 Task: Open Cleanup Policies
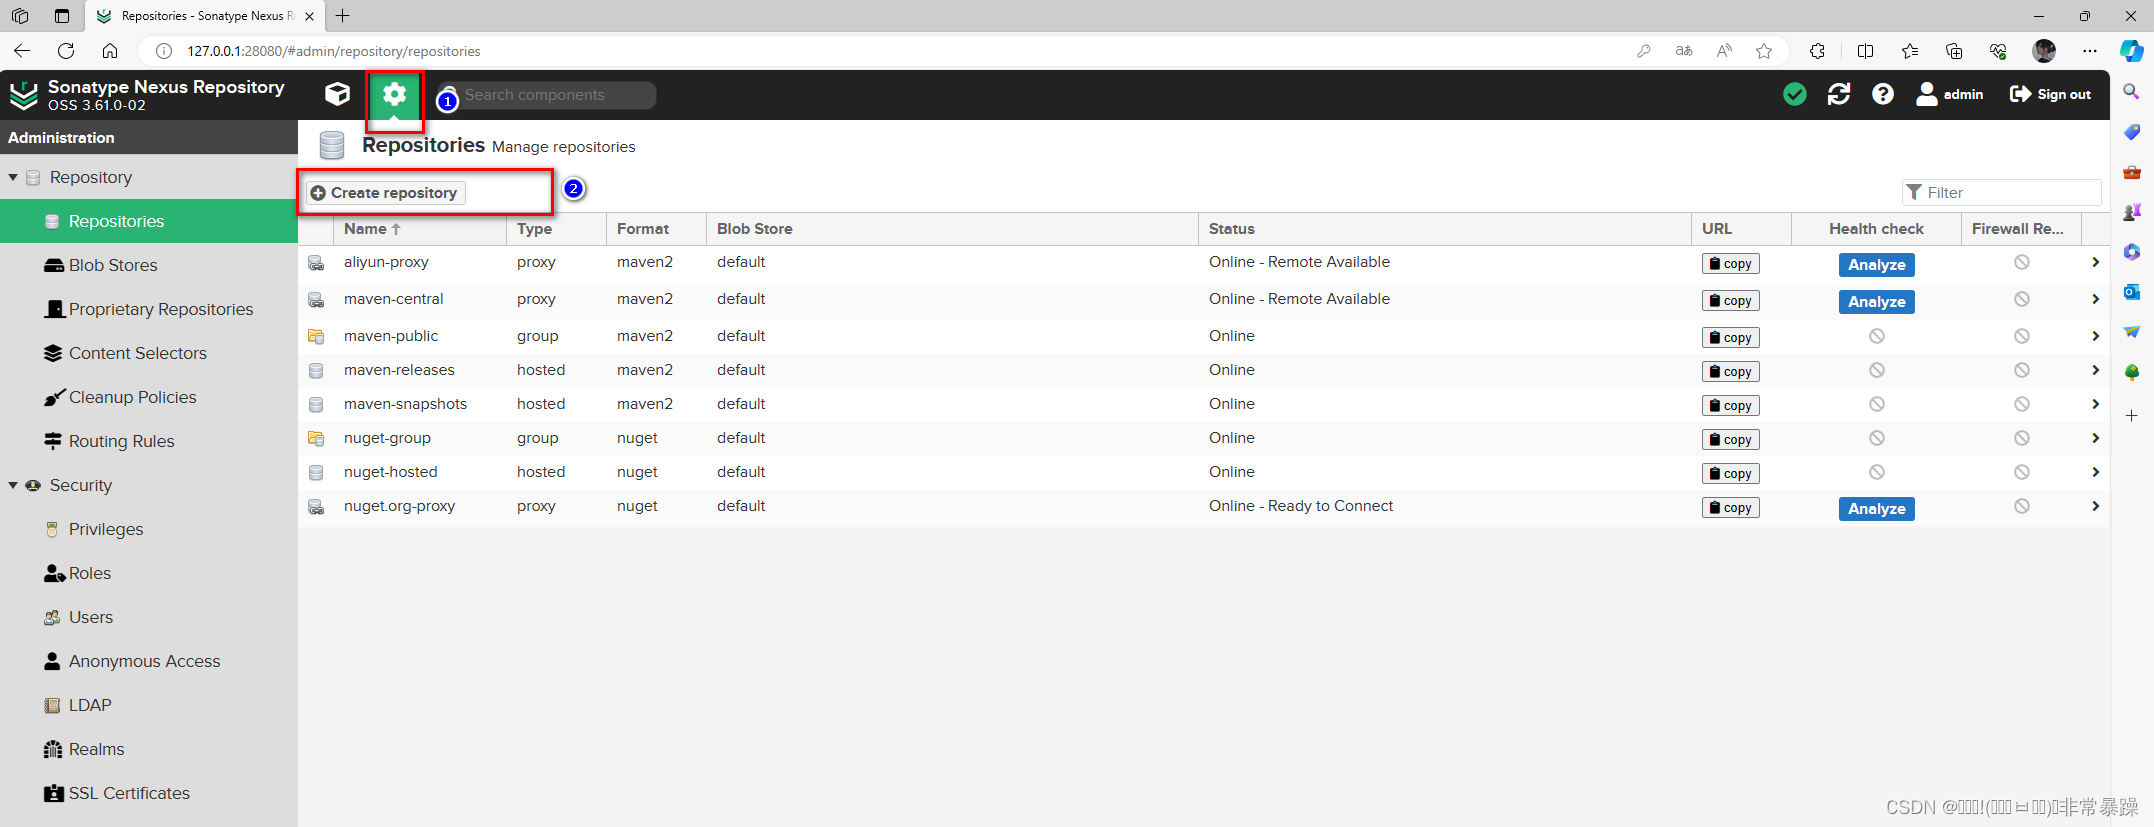click(149, 397)
